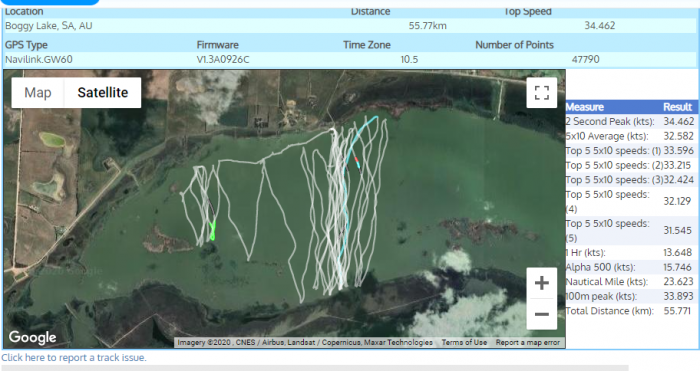Click the red speed marker on track
Image resolution: width=700 pixels, height=371 pixels.
coord(356,159)
